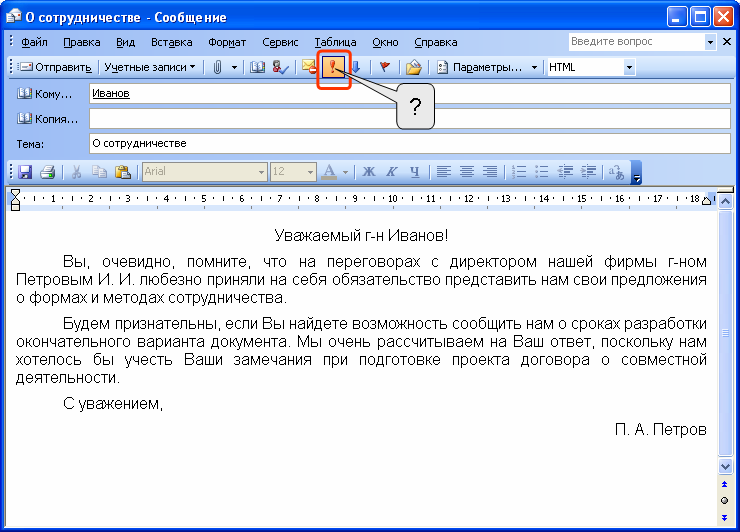Click the decrease indent icon
The height and width of the screenshot is (532, 740).
(x=565, y=172)
